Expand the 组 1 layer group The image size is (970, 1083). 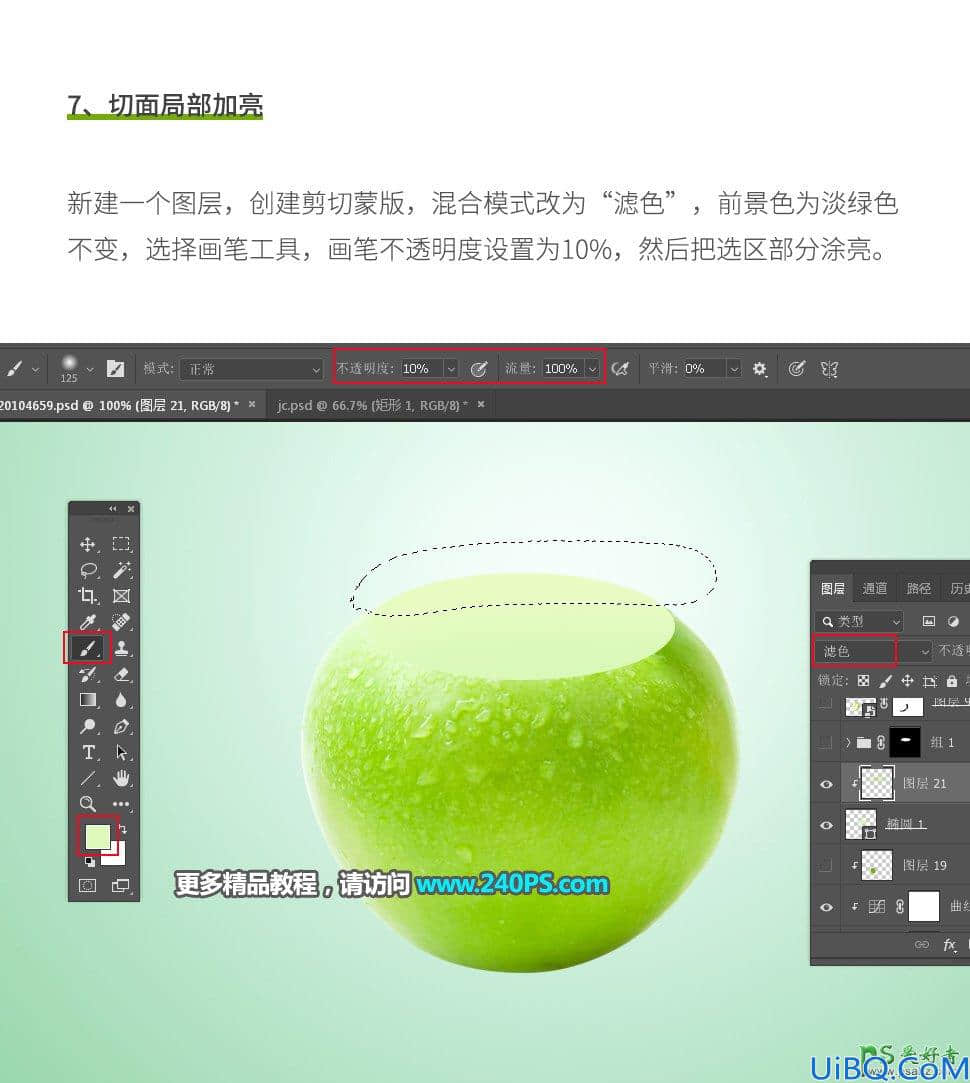tap(848, 742)
